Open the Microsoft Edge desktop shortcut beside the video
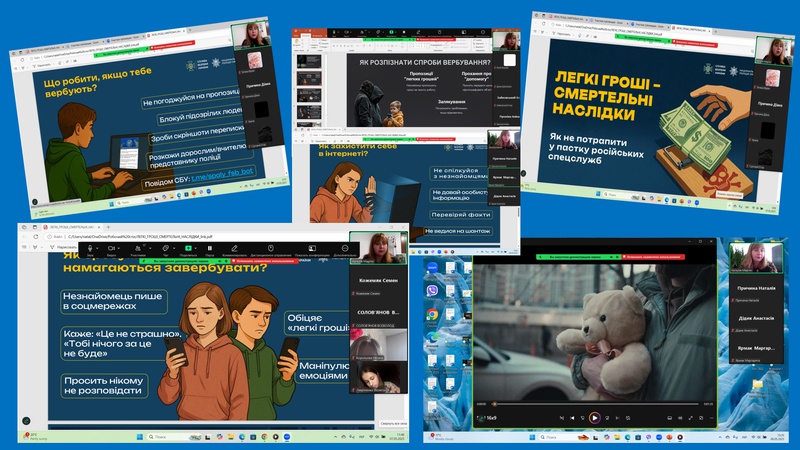 (x=432, y=338)
